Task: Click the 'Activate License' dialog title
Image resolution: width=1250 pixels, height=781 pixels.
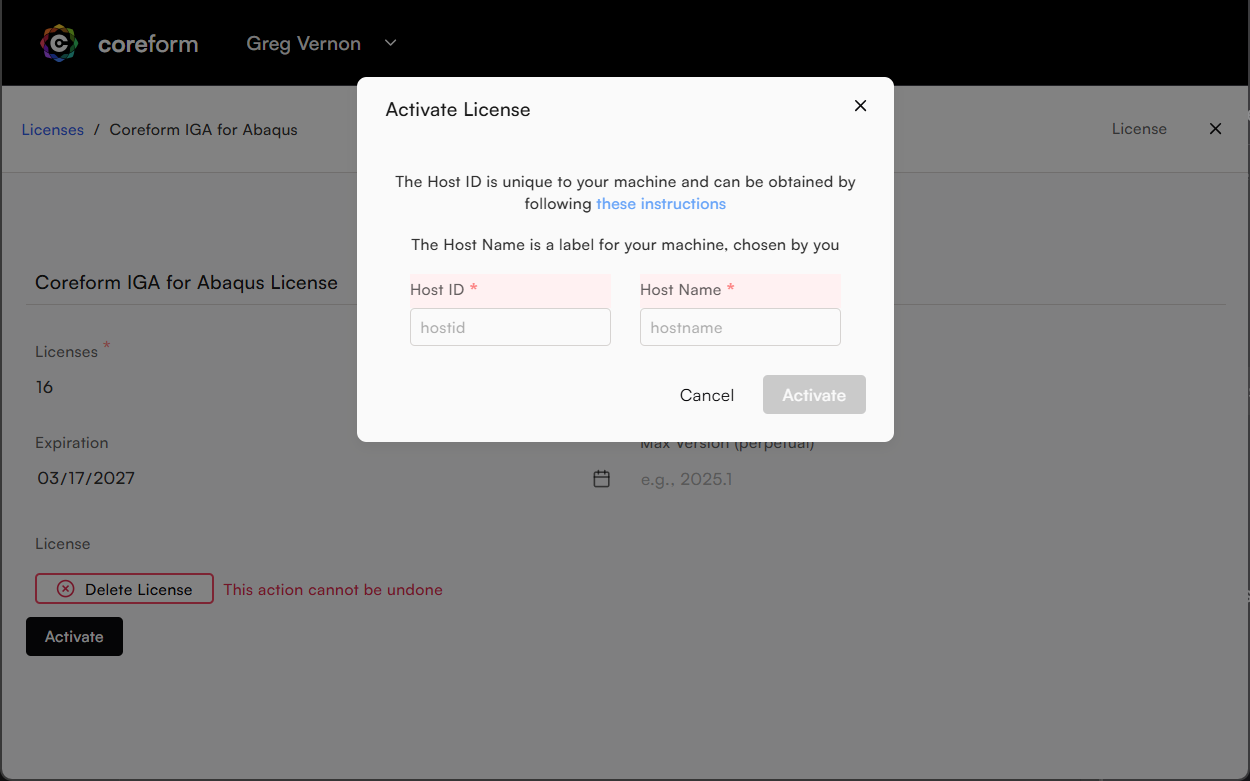Action: (458, 110)
